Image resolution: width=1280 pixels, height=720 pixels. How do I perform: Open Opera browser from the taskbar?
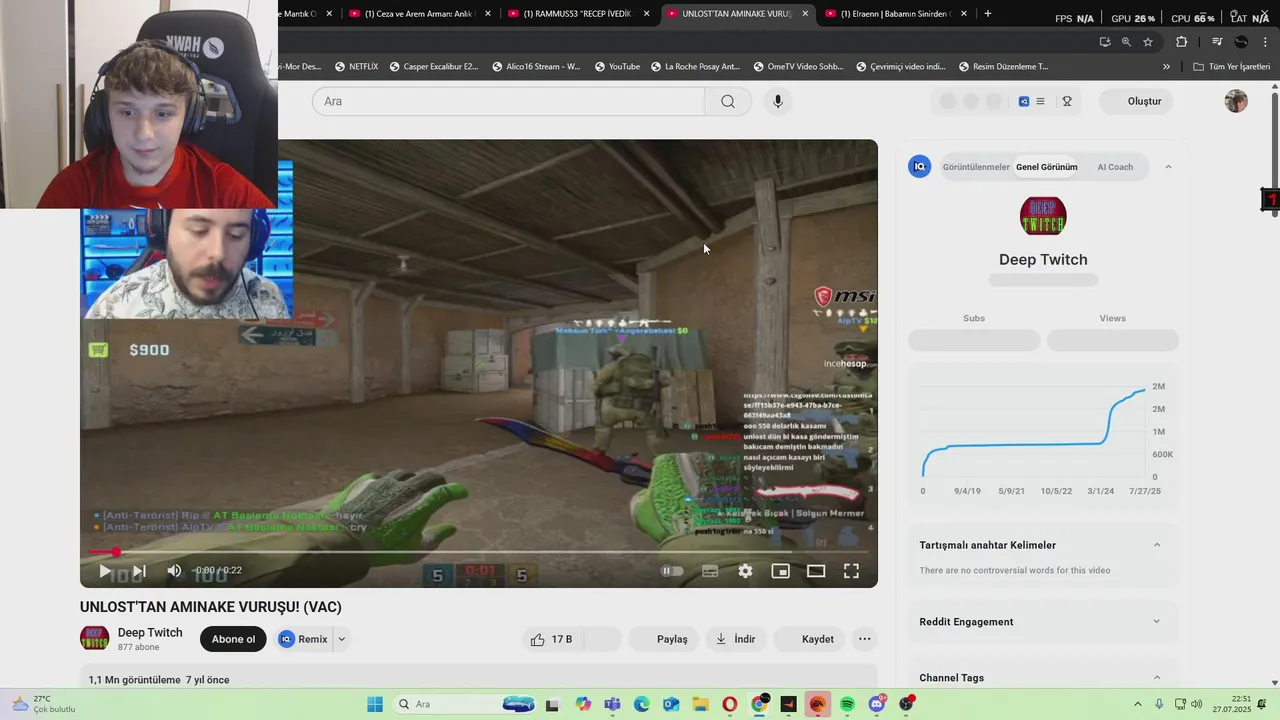[x=729, y=704]
